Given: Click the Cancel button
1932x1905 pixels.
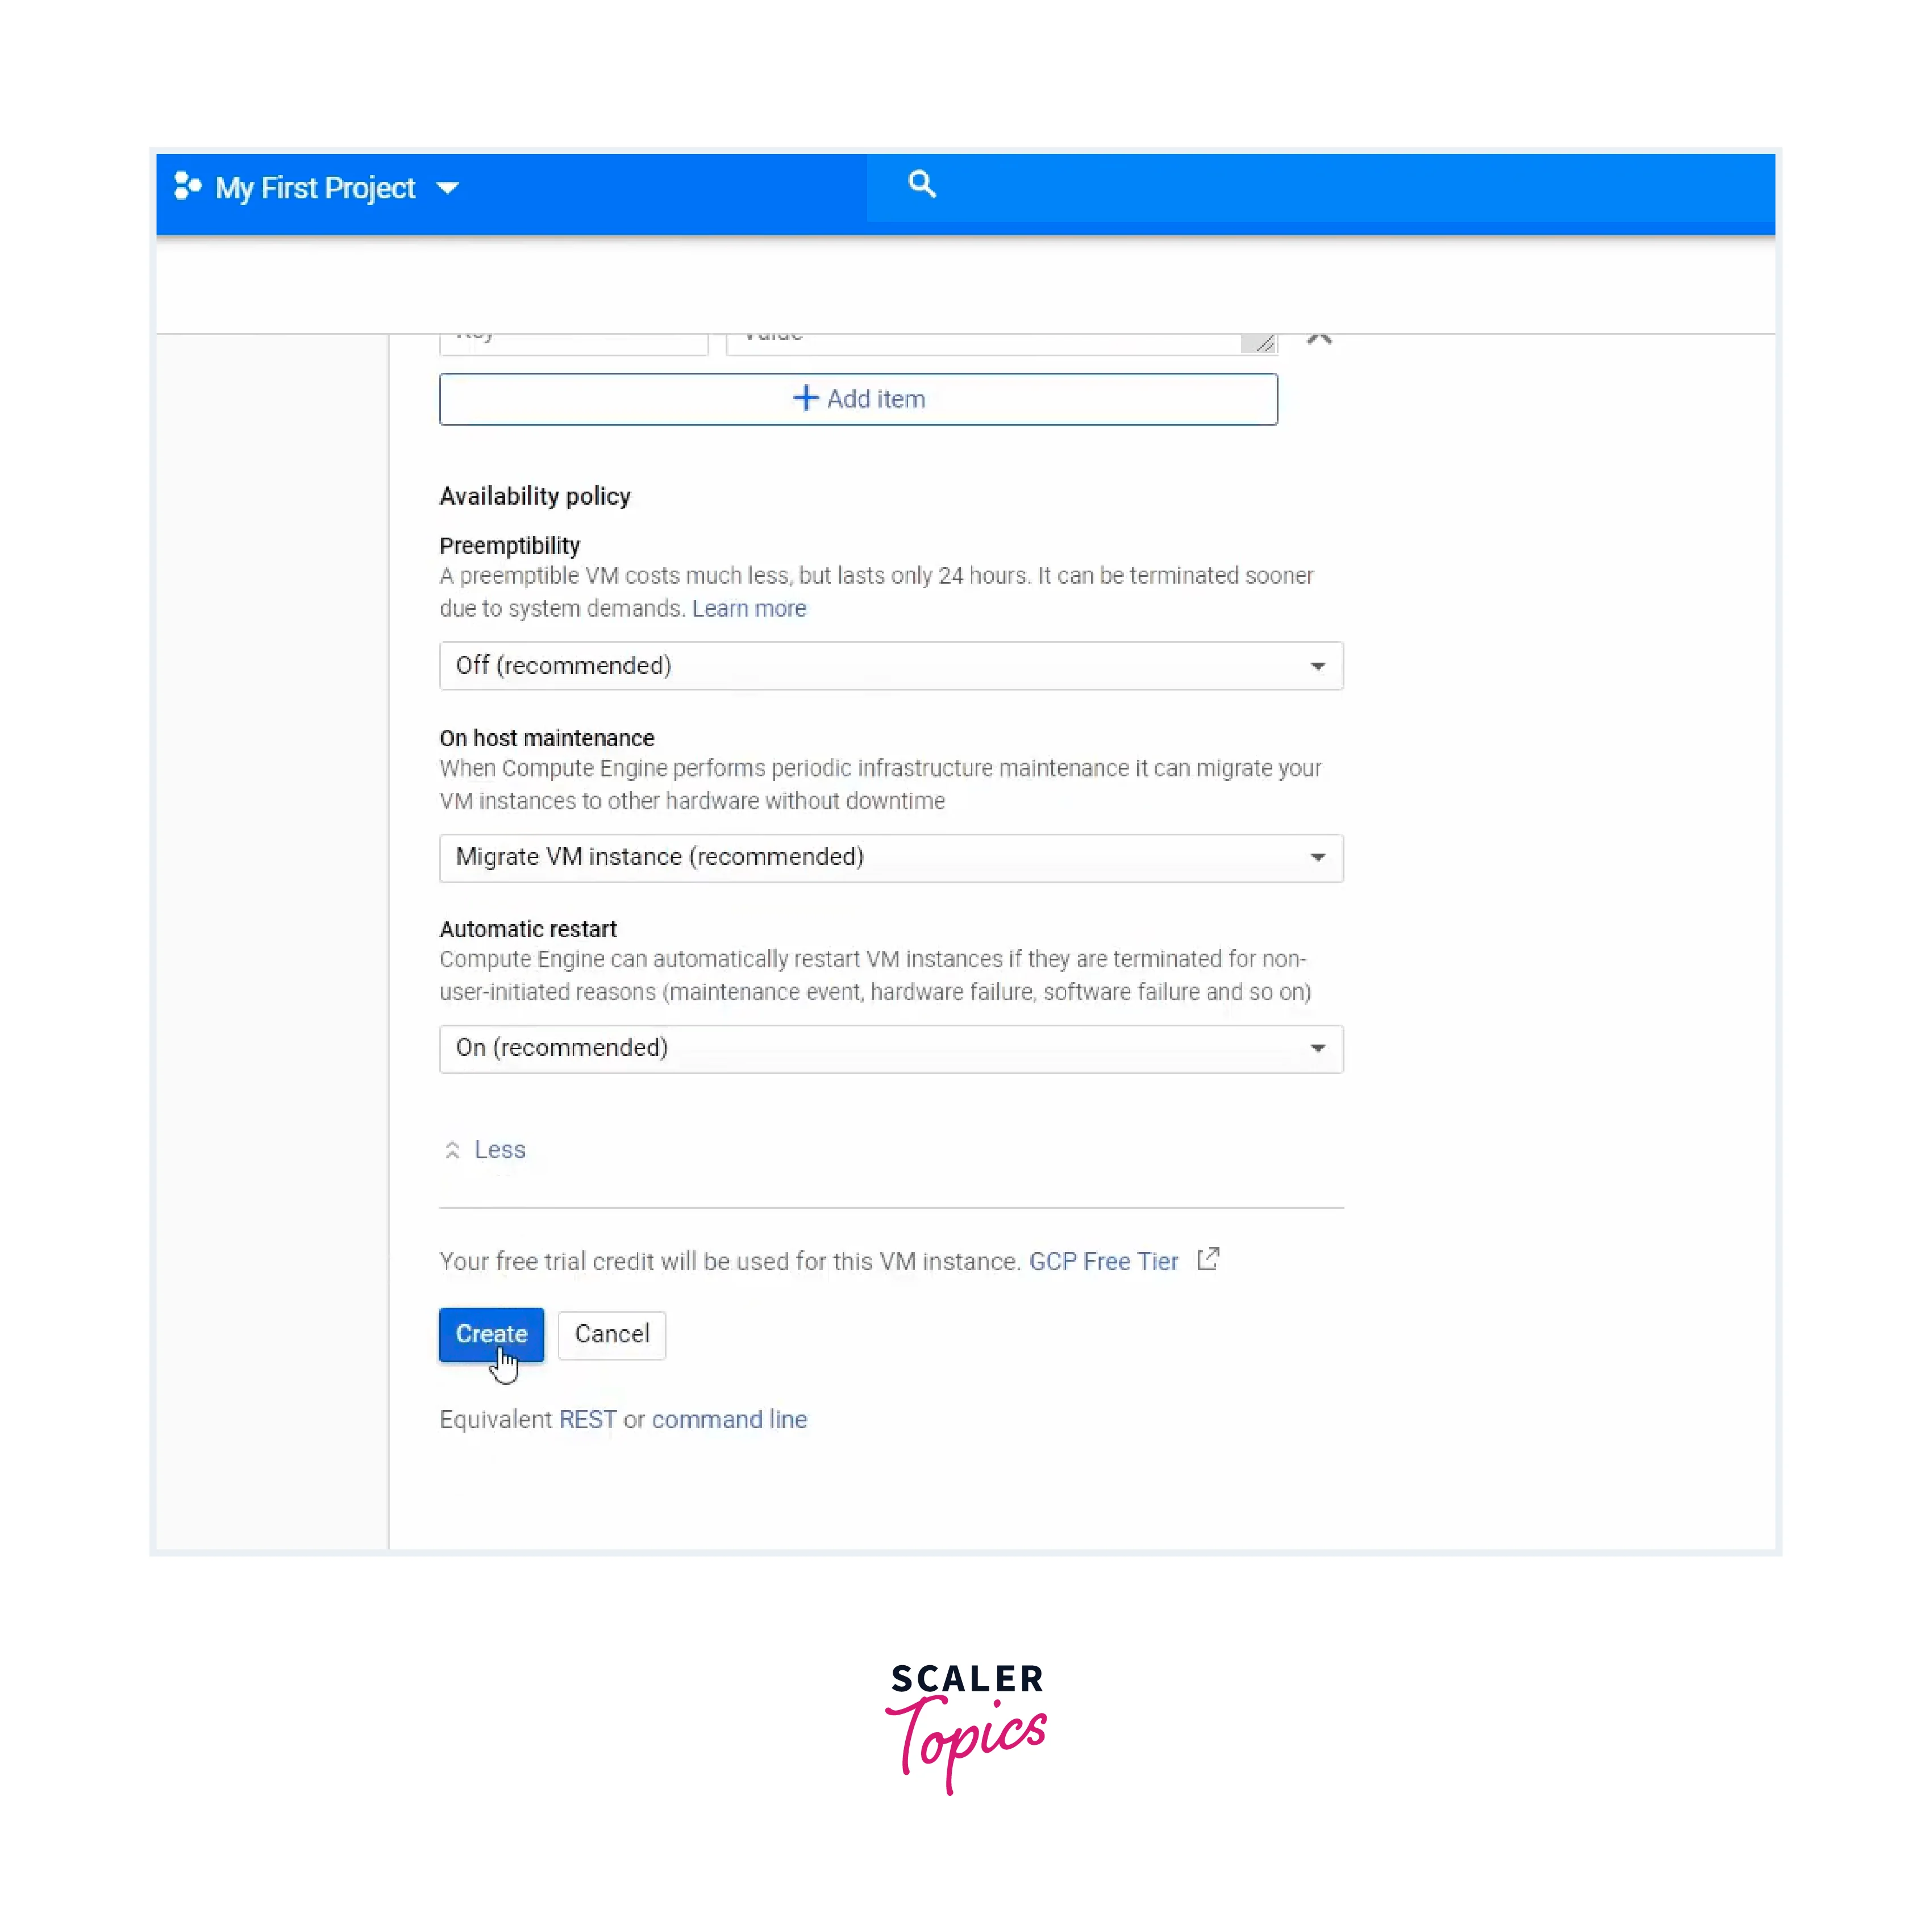Looking at the screenshot, I should pos(612,1333).
